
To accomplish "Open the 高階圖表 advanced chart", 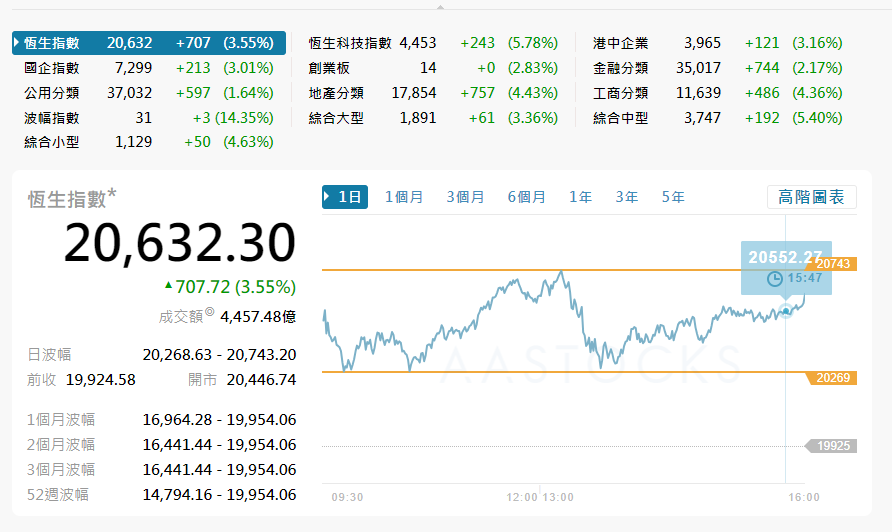I will pyautogui.click(x=811, y=197).
